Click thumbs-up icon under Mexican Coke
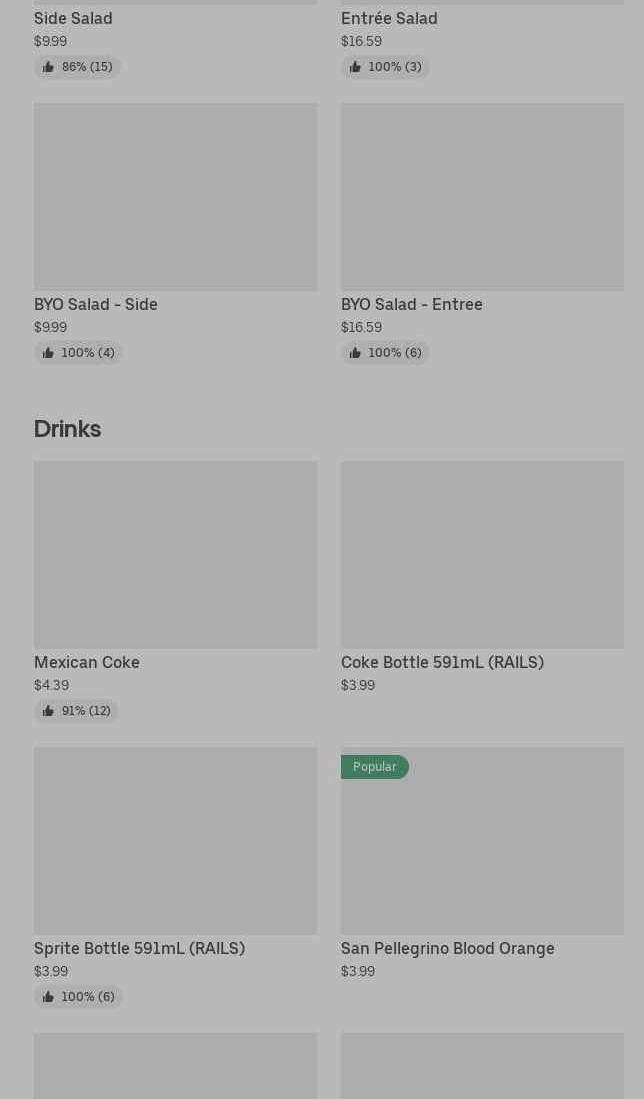Image resolution: width=644 pixels, height=1099 pixels. point(48,711)
